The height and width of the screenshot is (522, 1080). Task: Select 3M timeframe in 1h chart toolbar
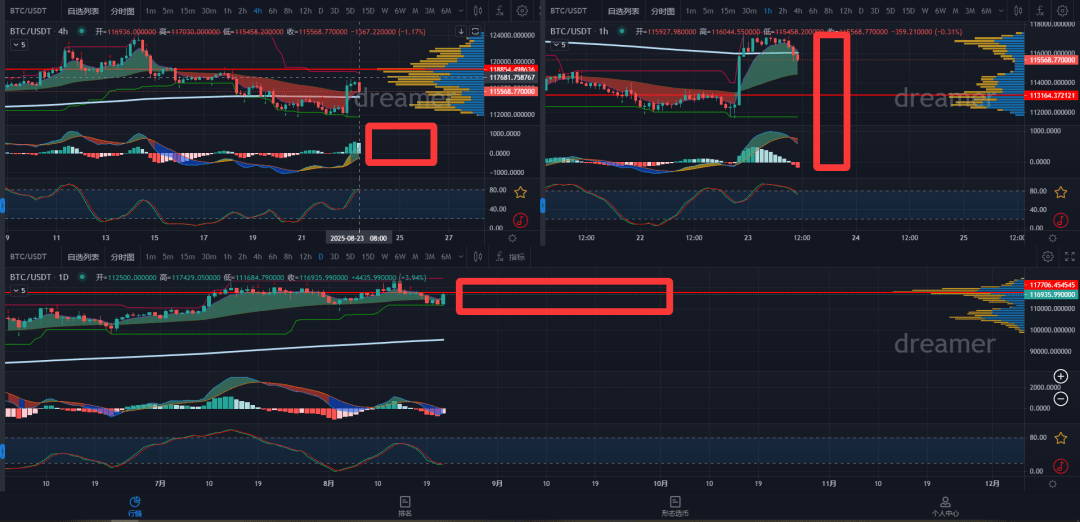coord(969,11)
